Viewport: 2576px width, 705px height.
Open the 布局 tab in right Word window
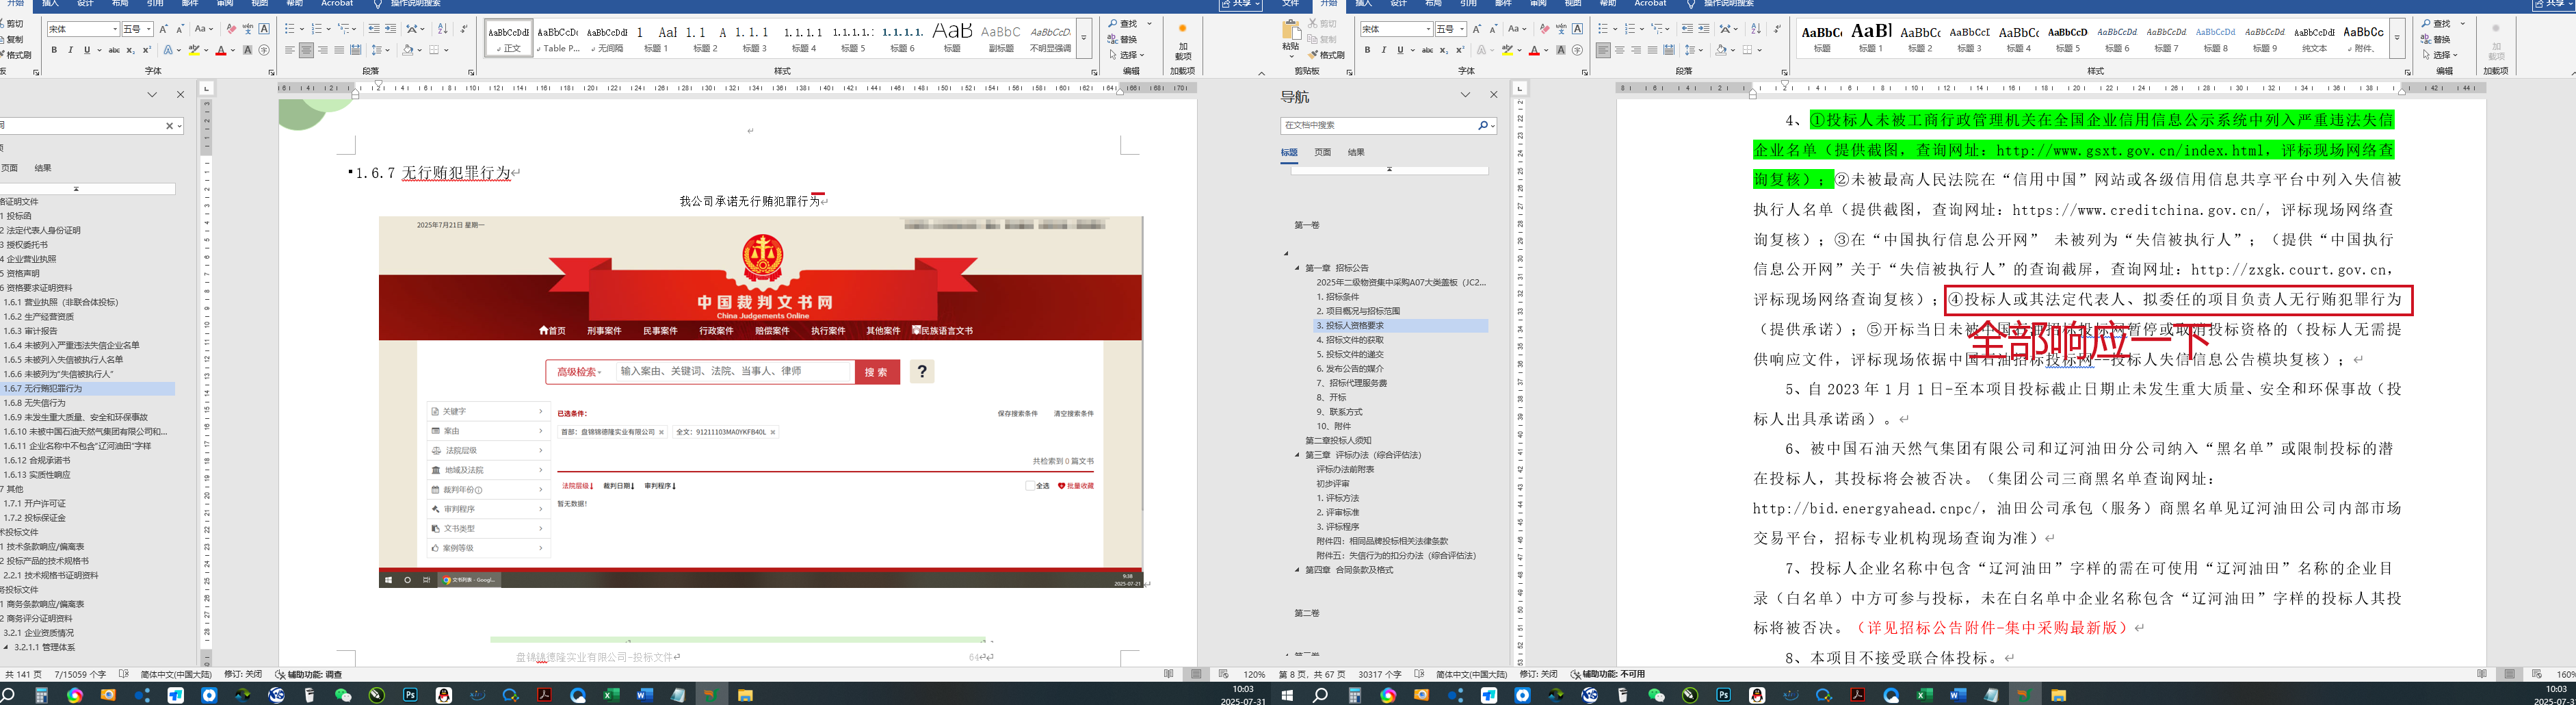[1433, 4]
